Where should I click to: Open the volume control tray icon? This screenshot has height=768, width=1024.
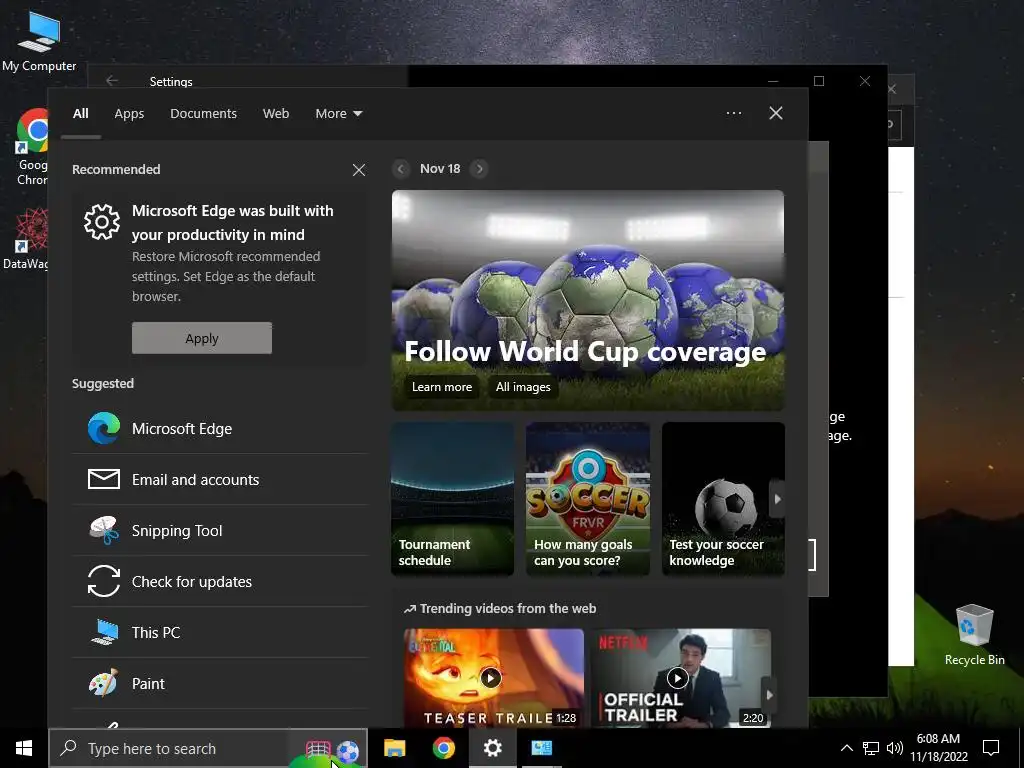coord(895,748)
